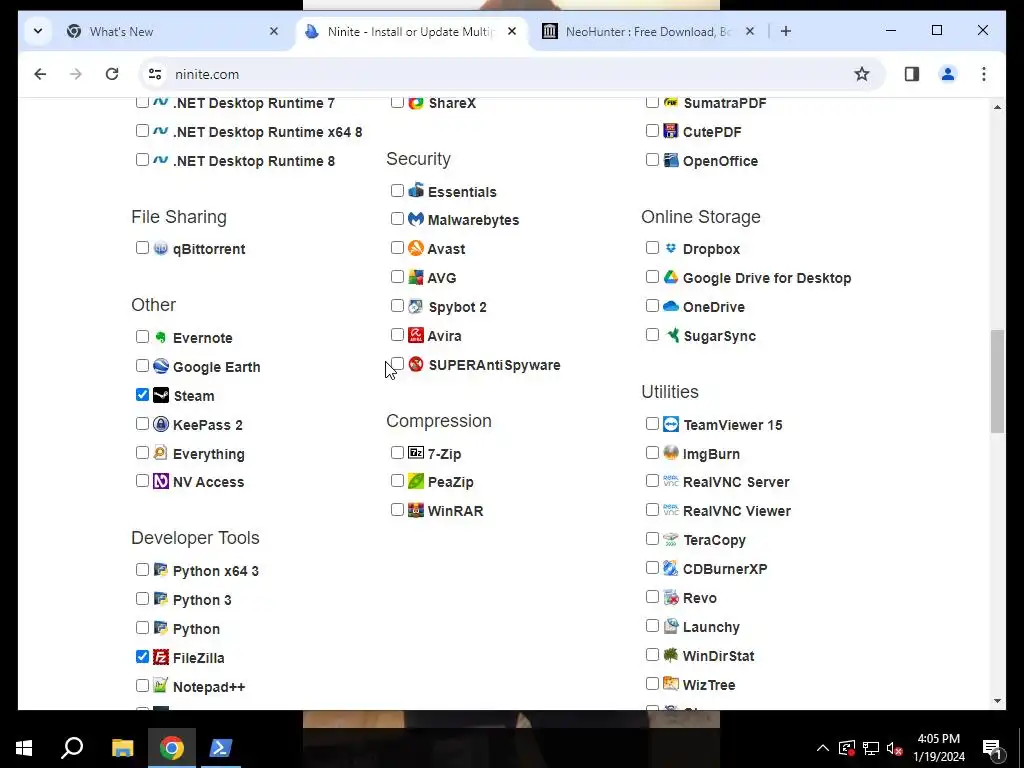
Task: Check the Notepad++ checkbox
Action: click(142, 686)
